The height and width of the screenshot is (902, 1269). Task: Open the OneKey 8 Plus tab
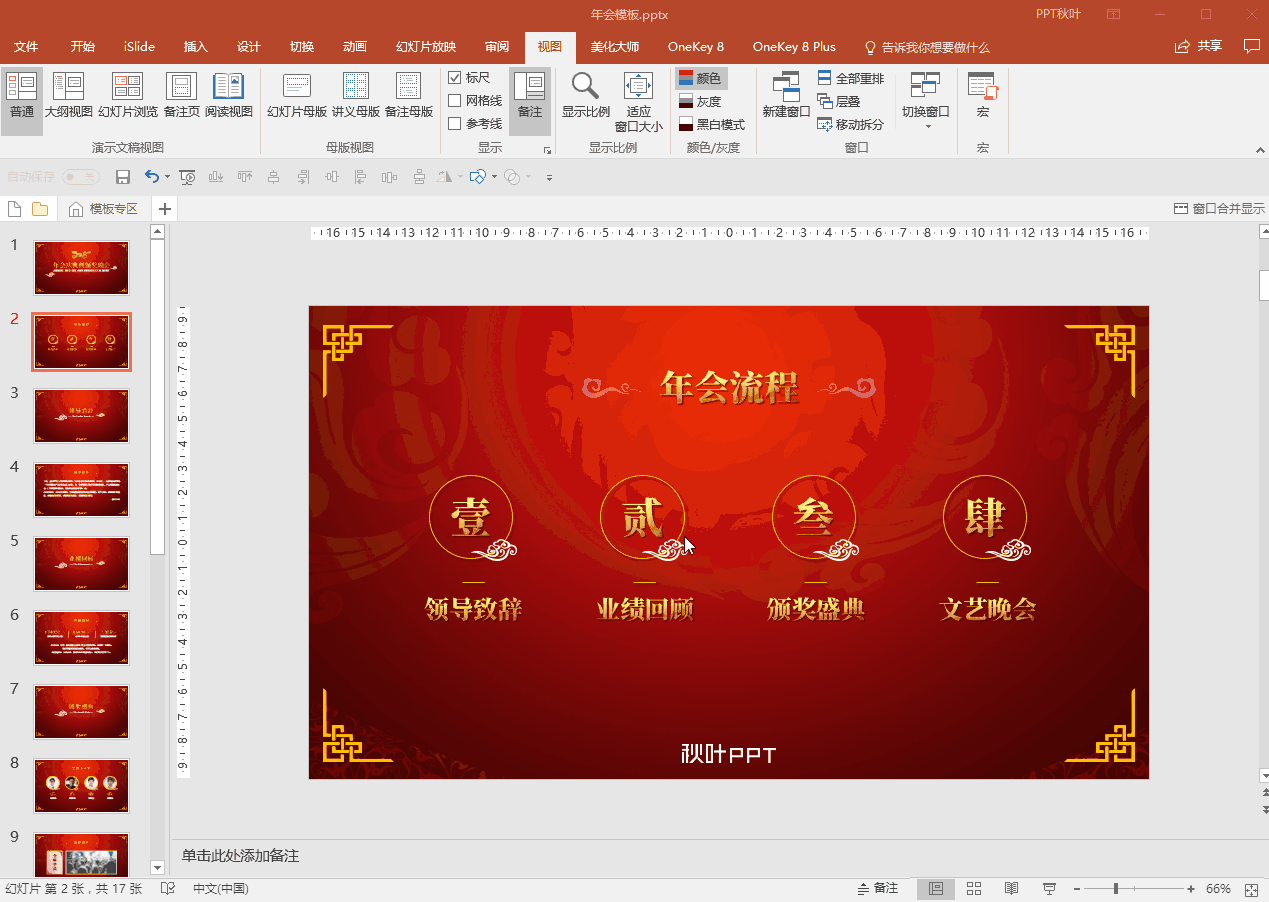click(x=794, y=47)
